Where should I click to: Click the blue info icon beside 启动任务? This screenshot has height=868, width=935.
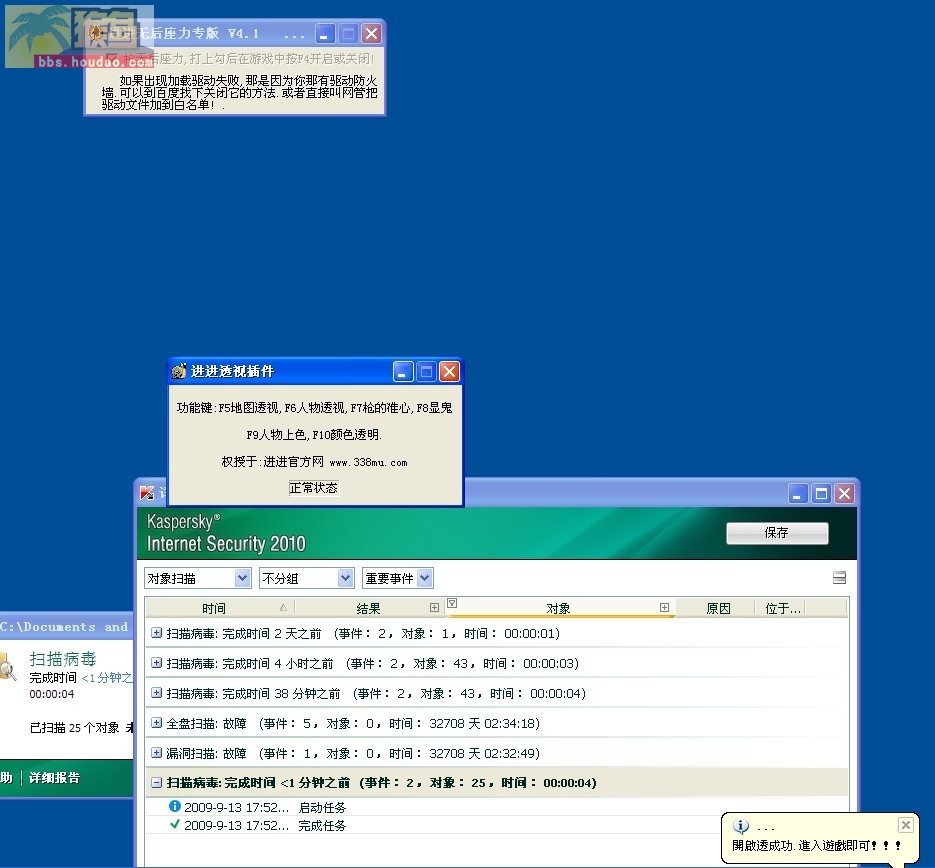(x=174, y=806)
